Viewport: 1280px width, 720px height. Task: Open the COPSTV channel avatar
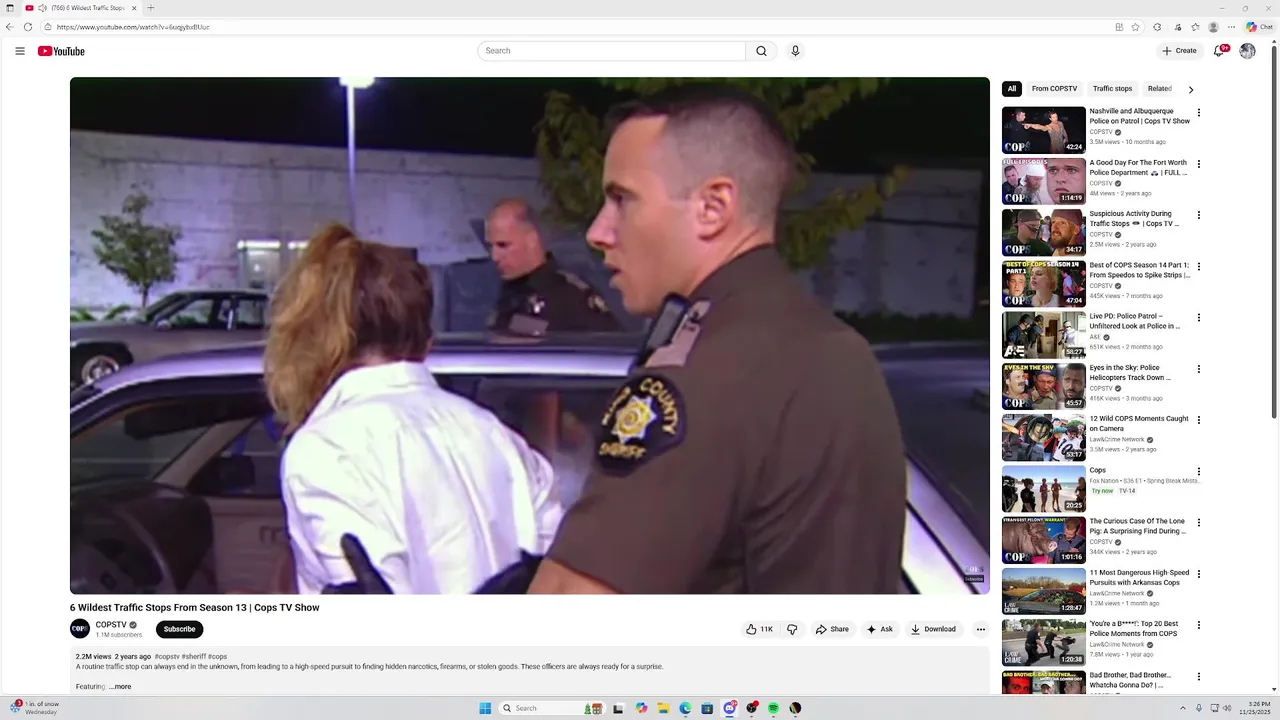(80, 628)
